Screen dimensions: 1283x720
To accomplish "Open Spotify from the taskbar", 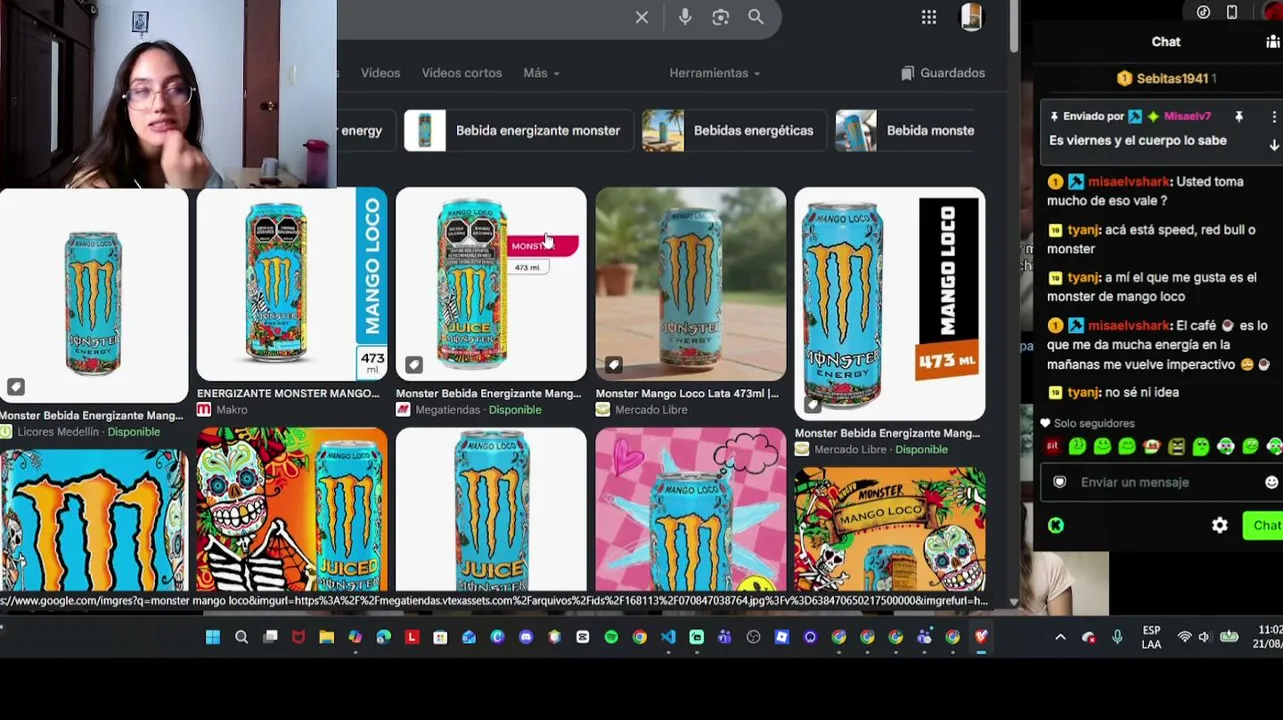I will (x=611, y=637).
